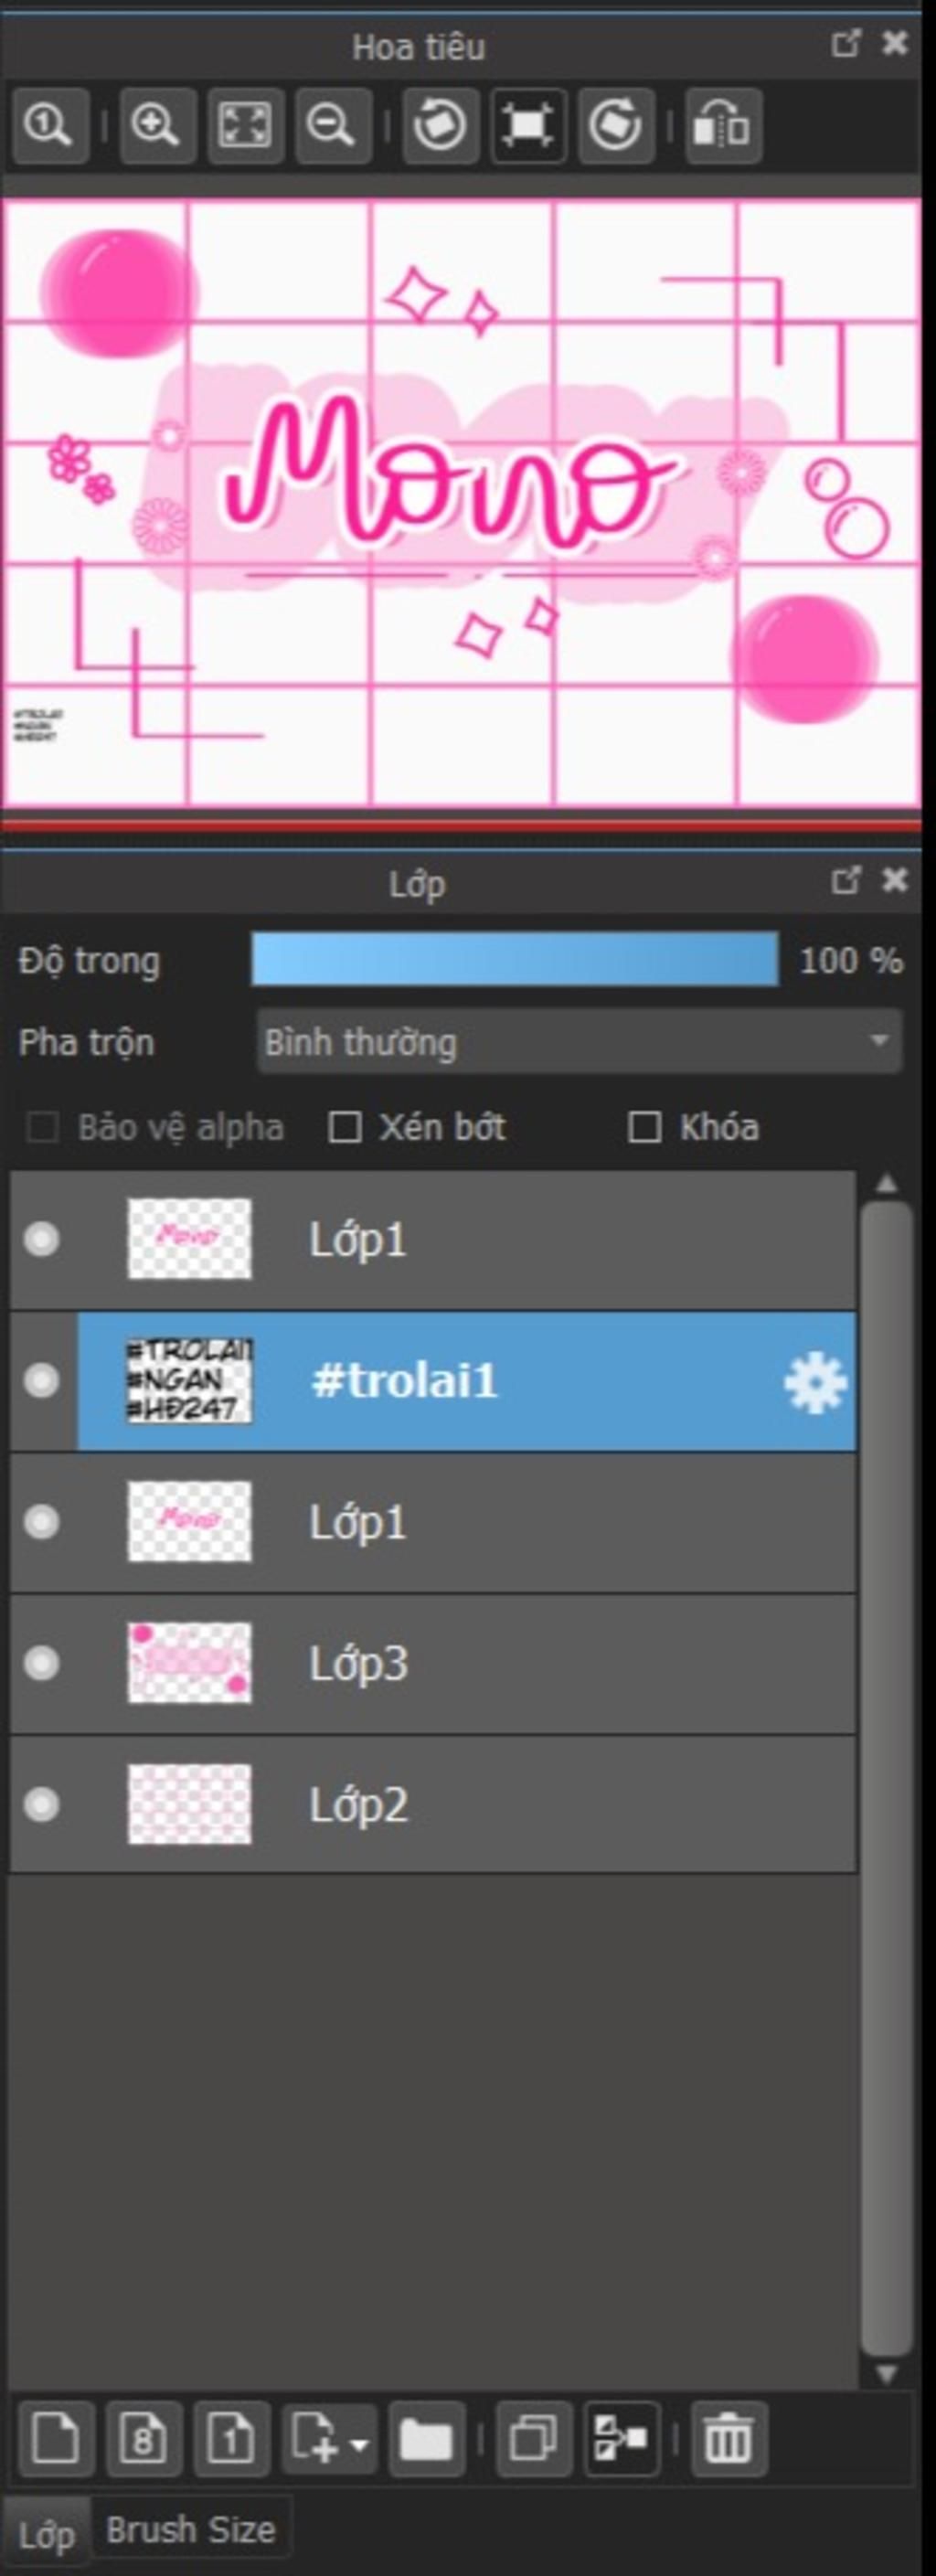Rotate the canvas view left
This screenshot has width=936, height=2576.
click(x=440, y=126)
